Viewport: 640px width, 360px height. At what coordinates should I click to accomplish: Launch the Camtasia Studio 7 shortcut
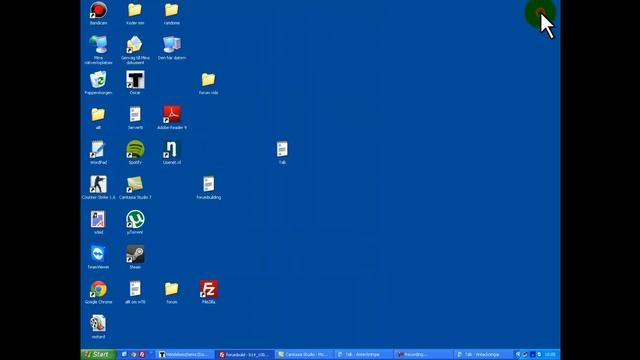(x=135, y=184)
